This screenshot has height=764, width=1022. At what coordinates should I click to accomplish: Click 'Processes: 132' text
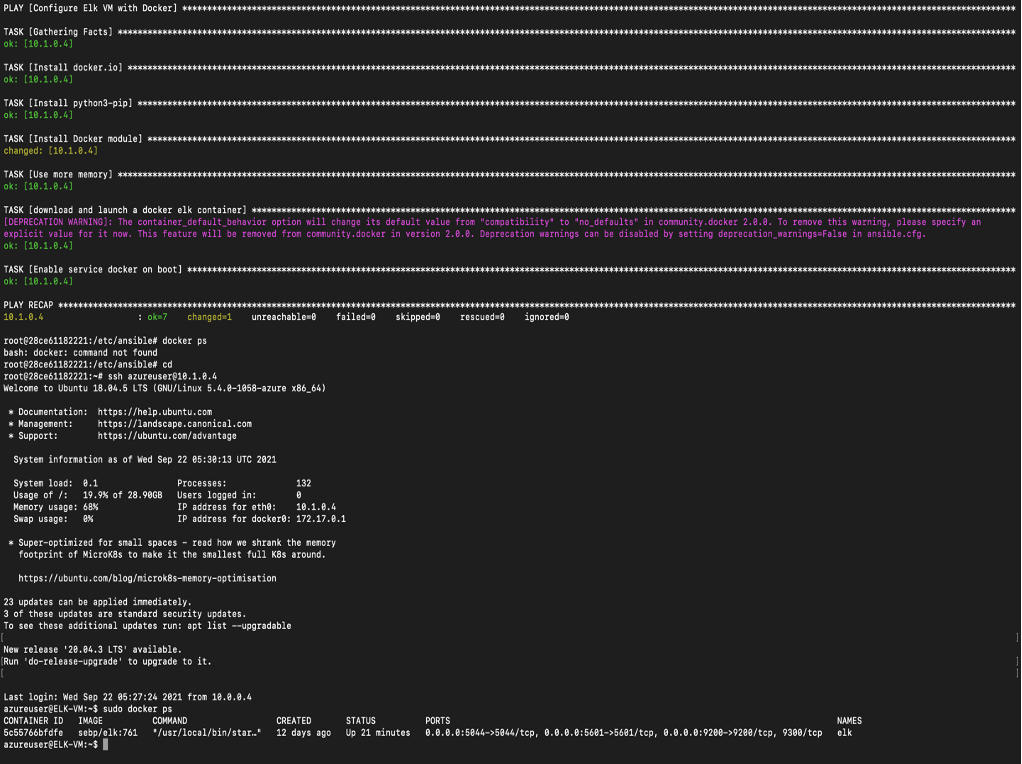tap(244, 484)
